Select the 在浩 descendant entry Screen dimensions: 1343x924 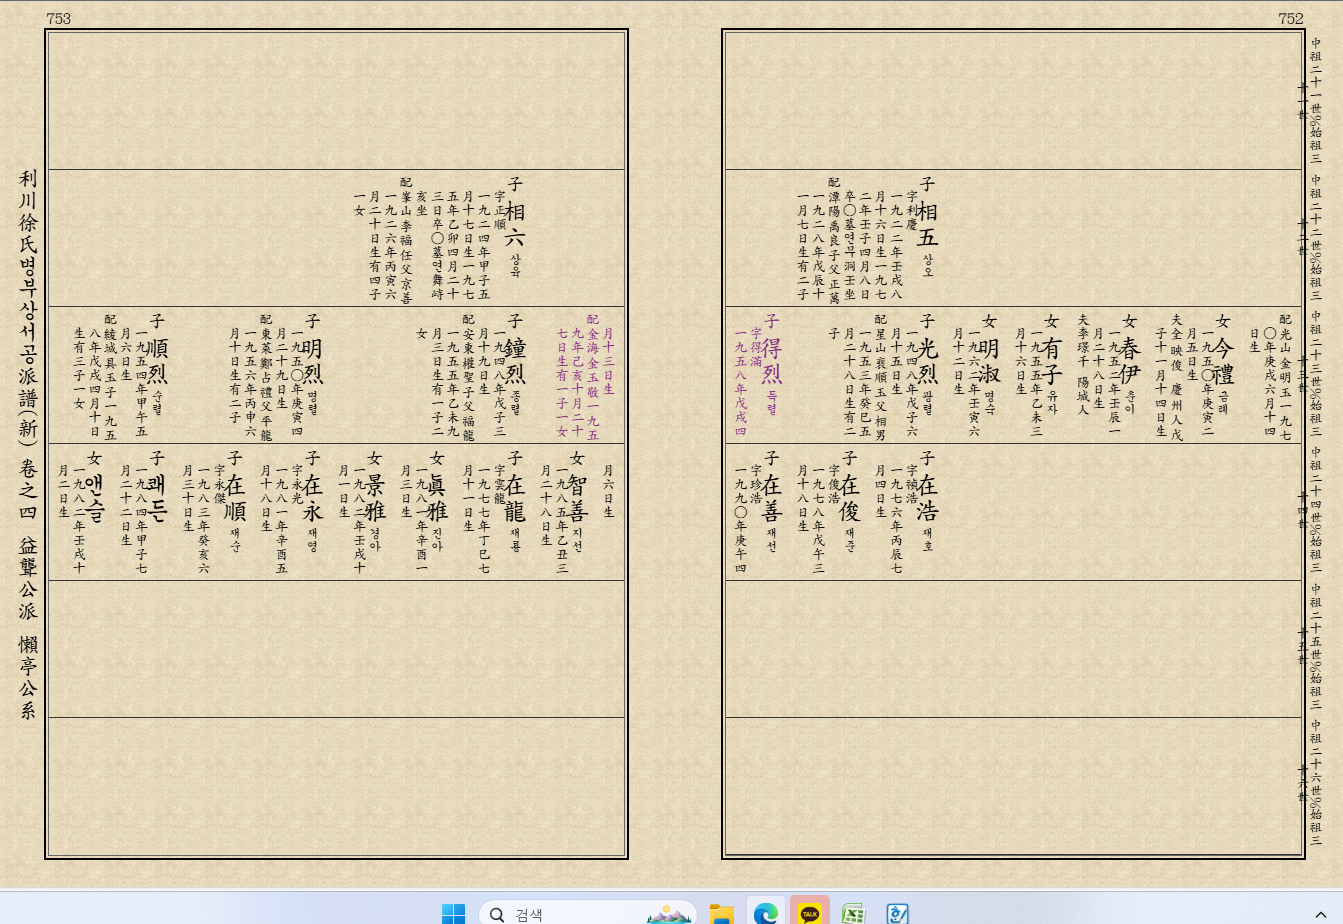[928, 500]
